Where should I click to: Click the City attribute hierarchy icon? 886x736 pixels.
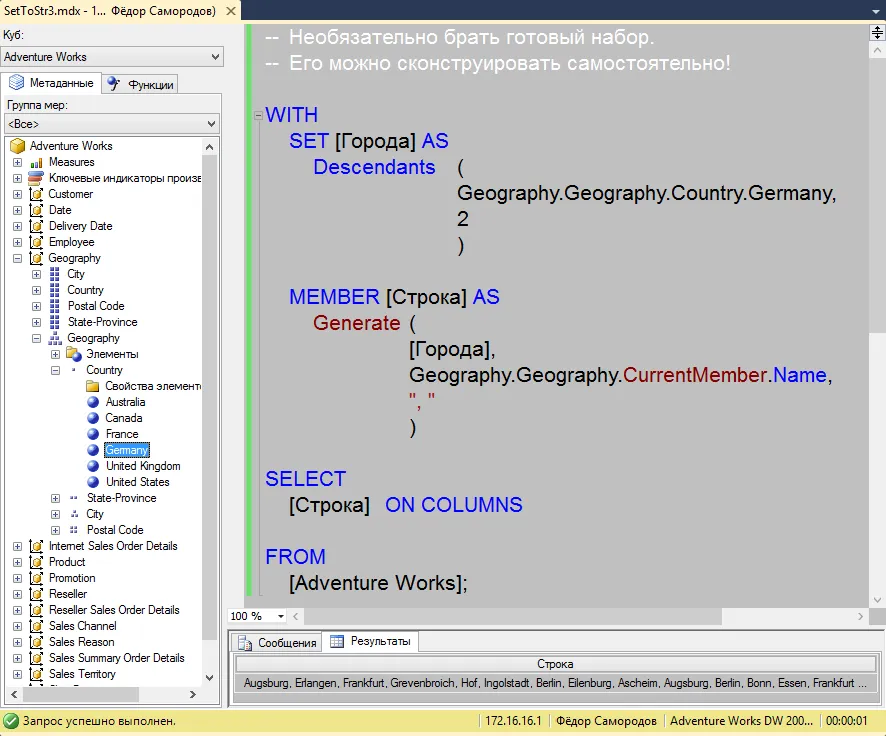pyautogui.click(x=55, y=274)
